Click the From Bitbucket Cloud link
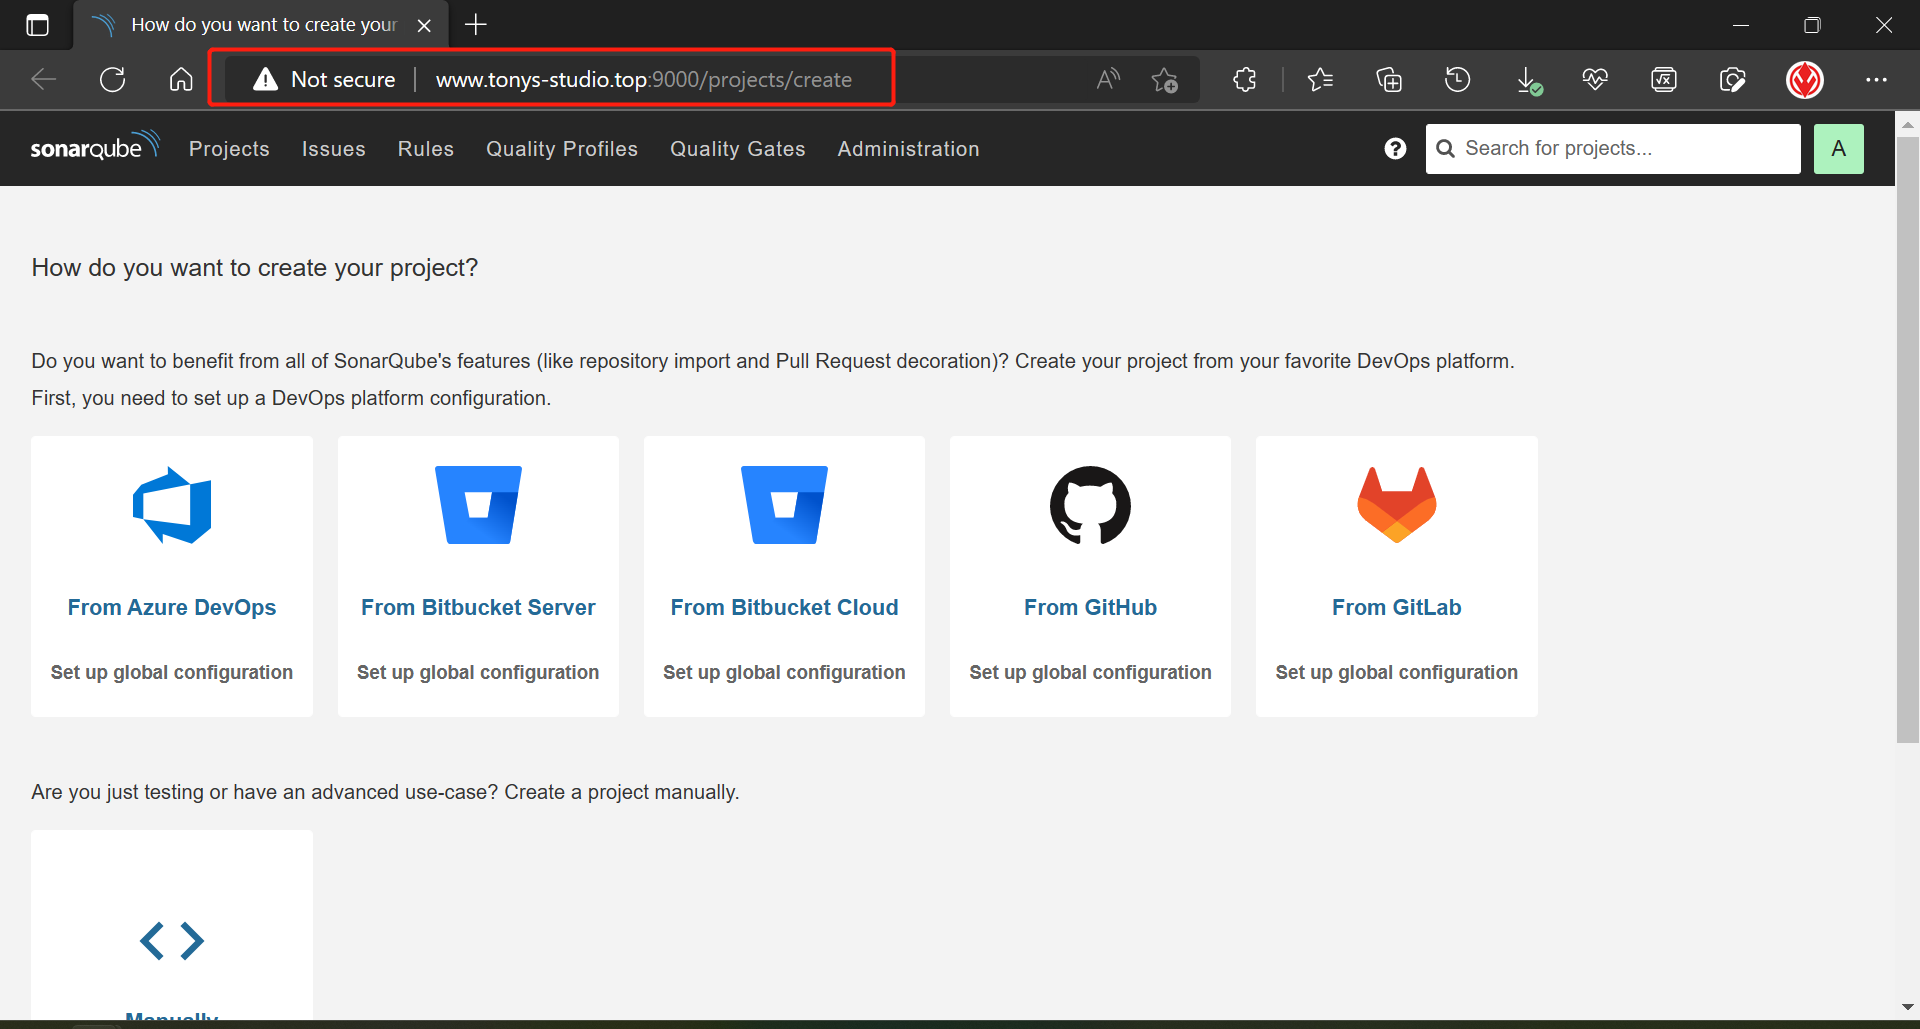 (784, 608)
